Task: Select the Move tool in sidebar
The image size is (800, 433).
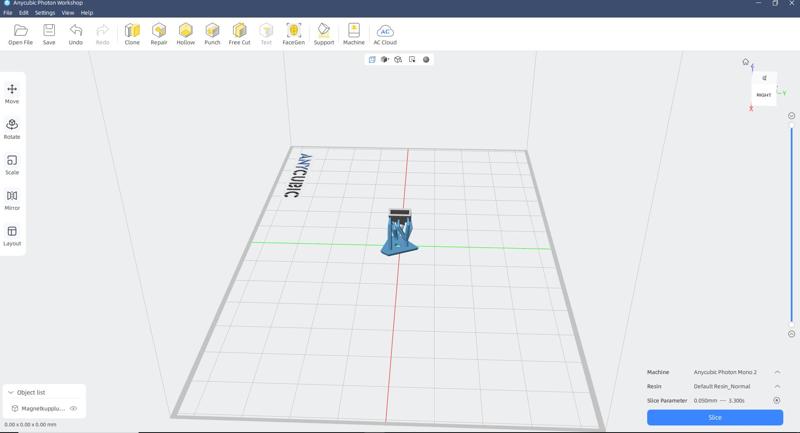Action: (x=12, y=94)
